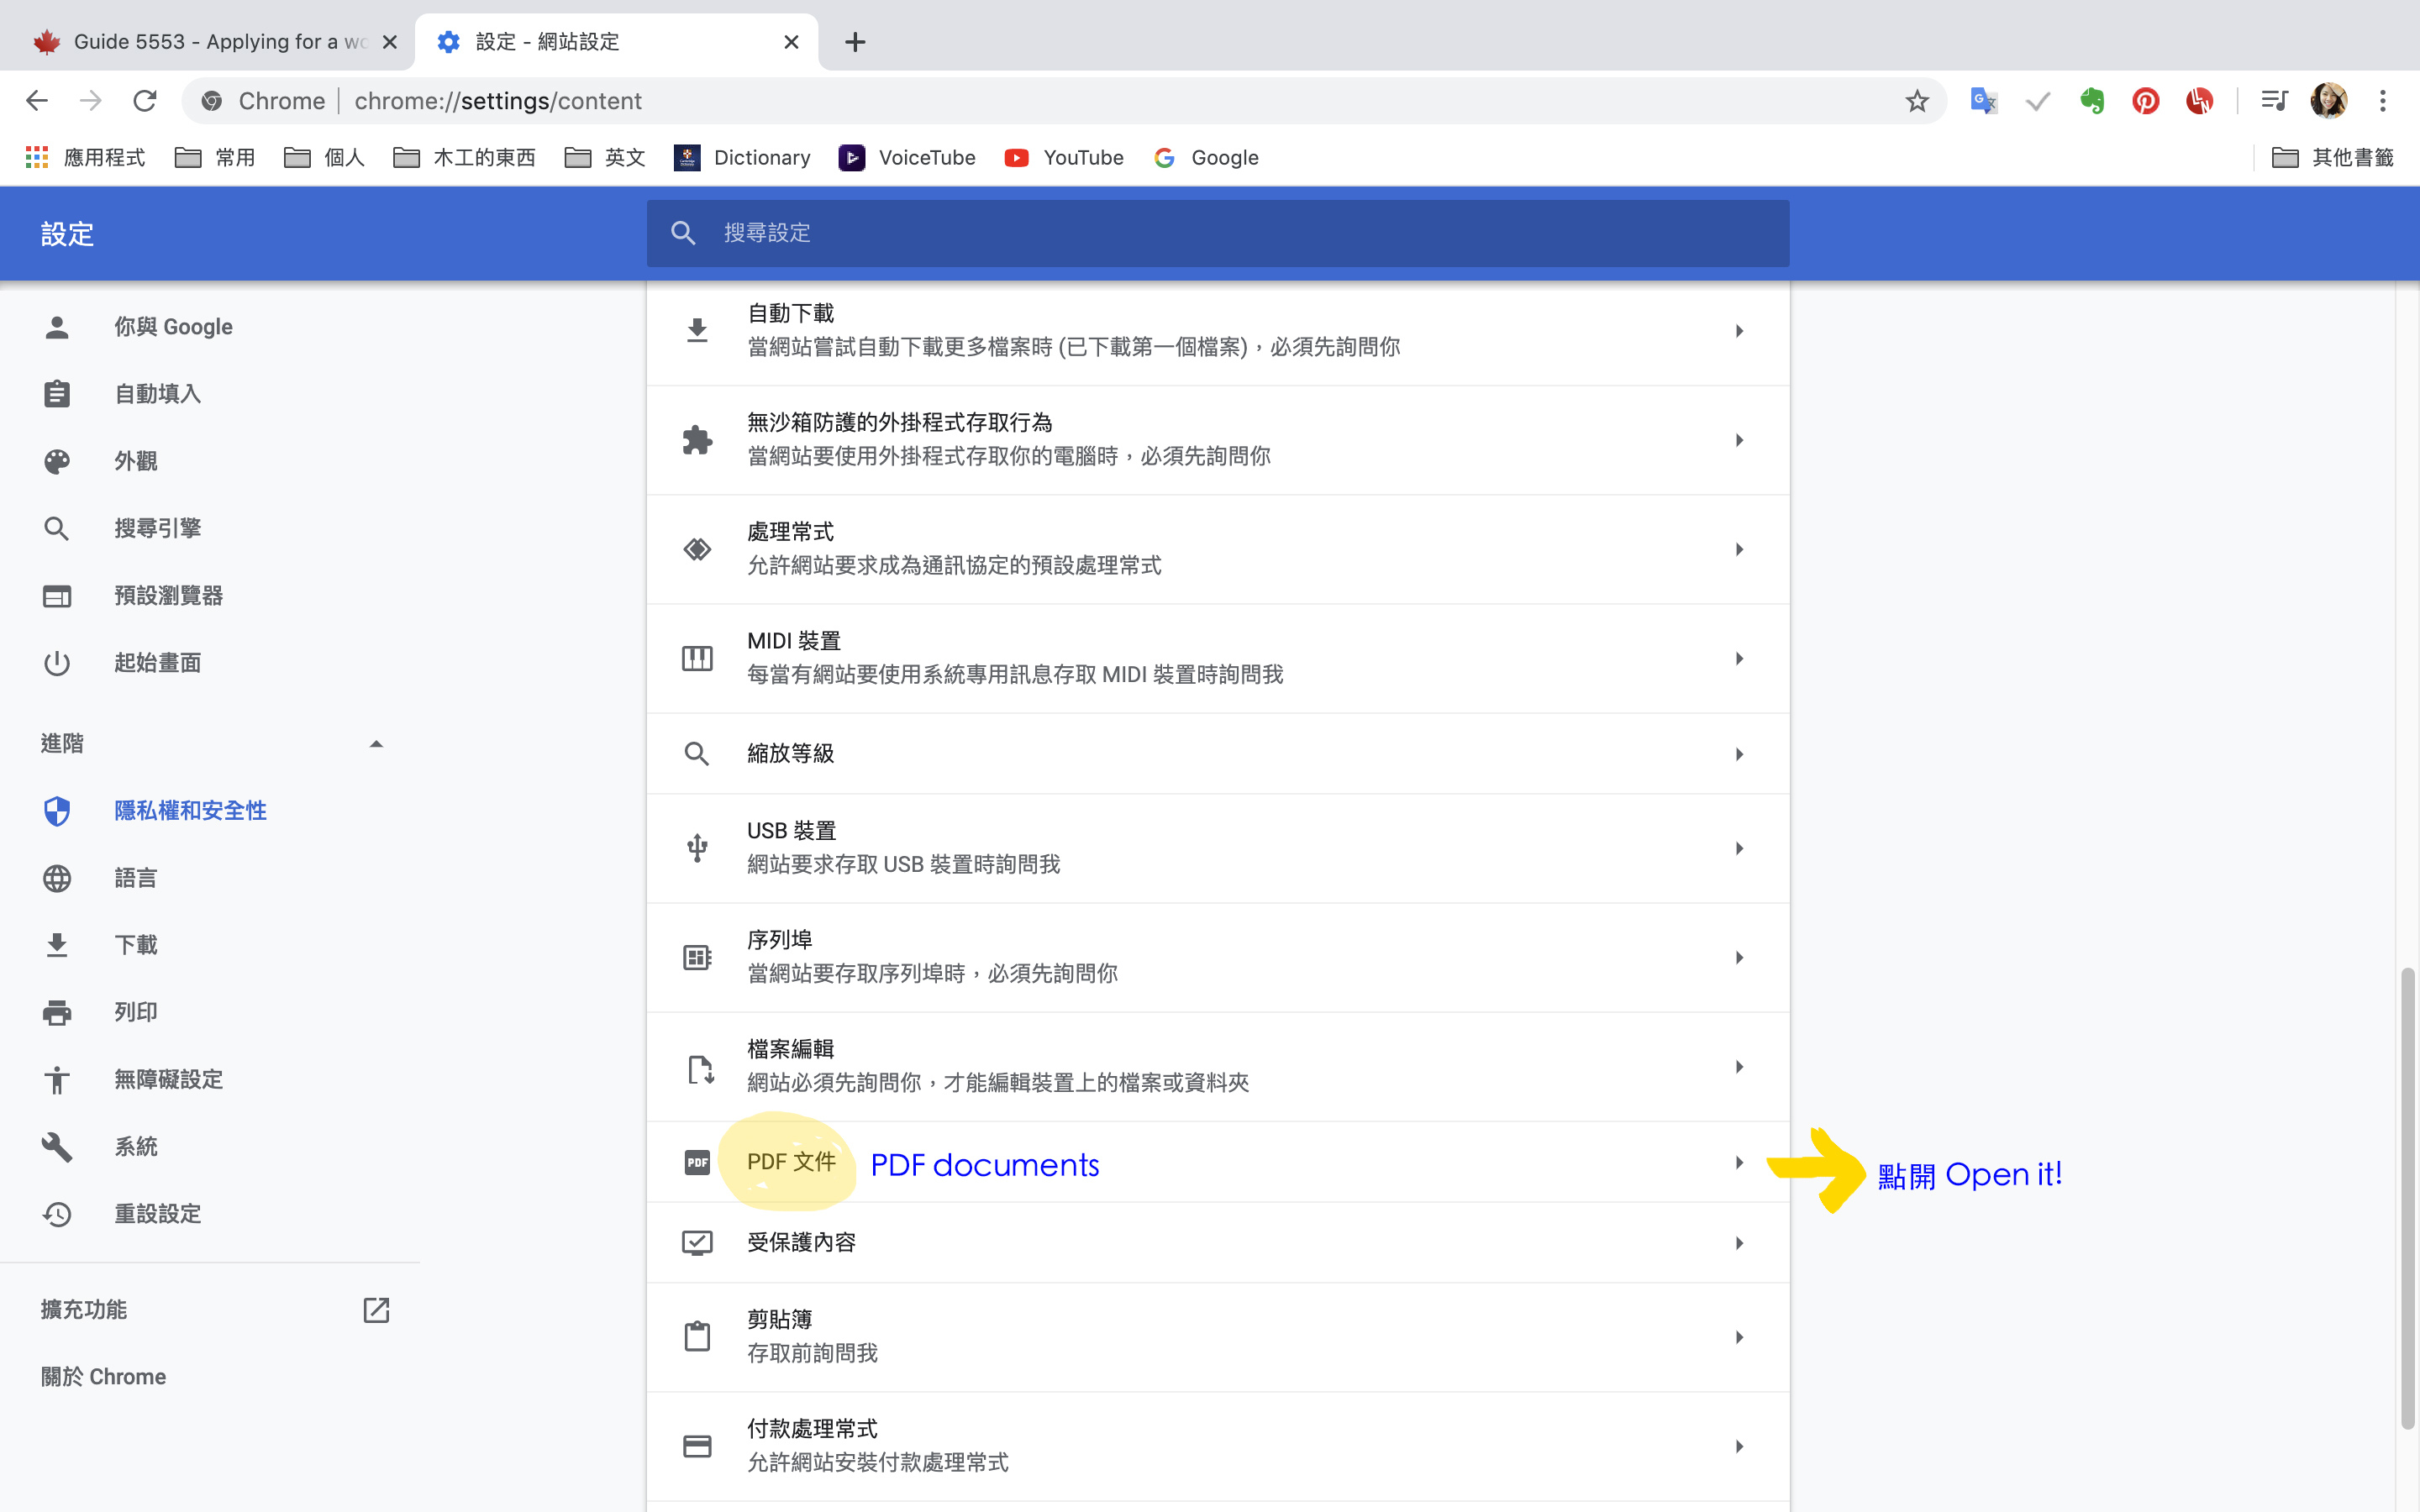Select 隱私權和安全性 in sidebar

pyautogui.click(x=190, y=811)
